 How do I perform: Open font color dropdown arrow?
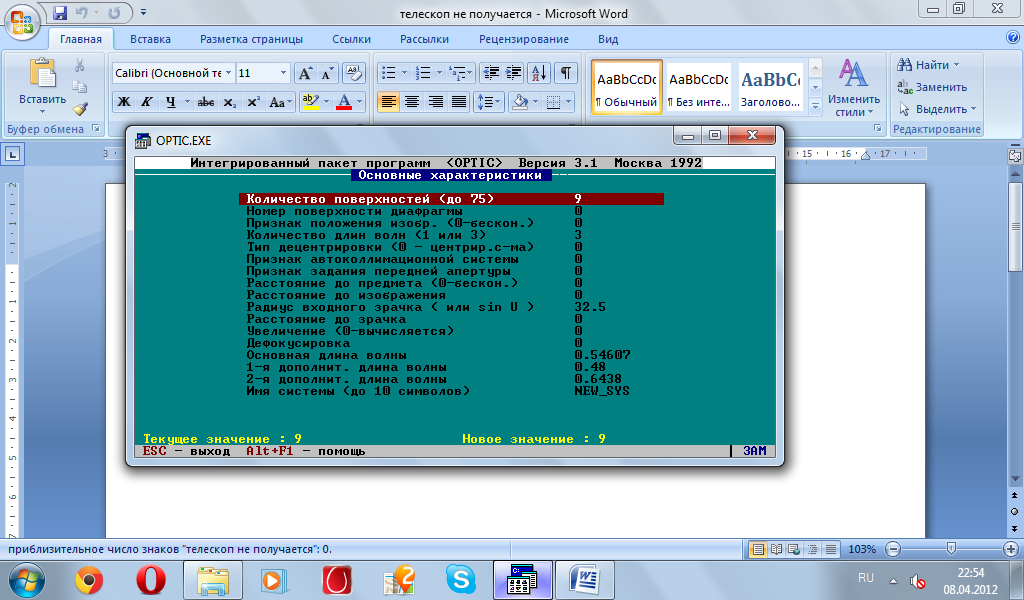359,102
